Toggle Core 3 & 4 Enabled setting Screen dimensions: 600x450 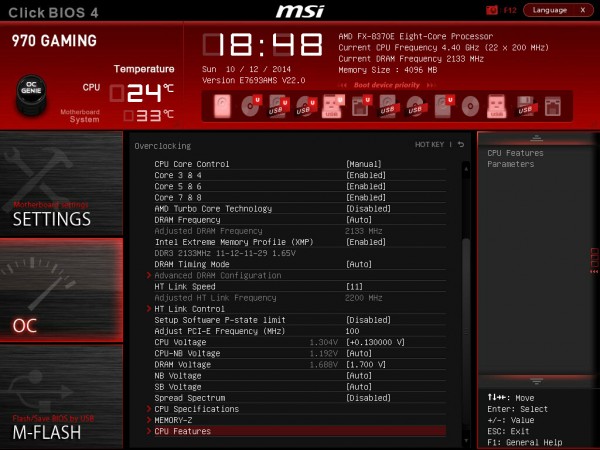coord(366,175)
